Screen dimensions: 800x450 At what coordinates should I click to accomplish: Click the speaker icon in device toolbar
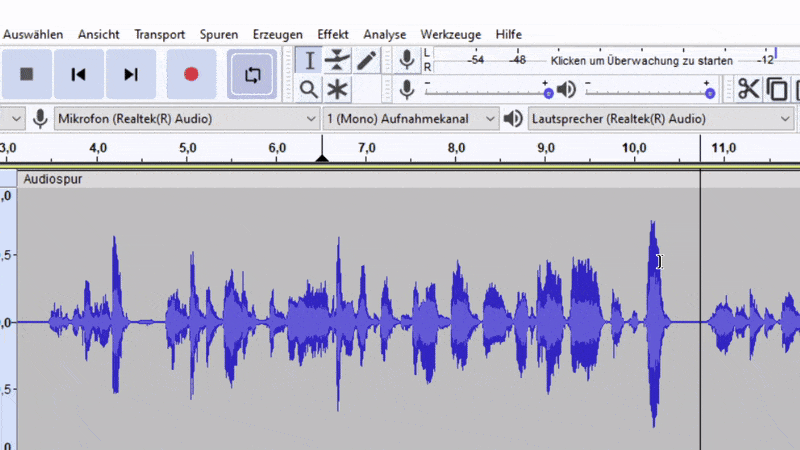(513, 119)
